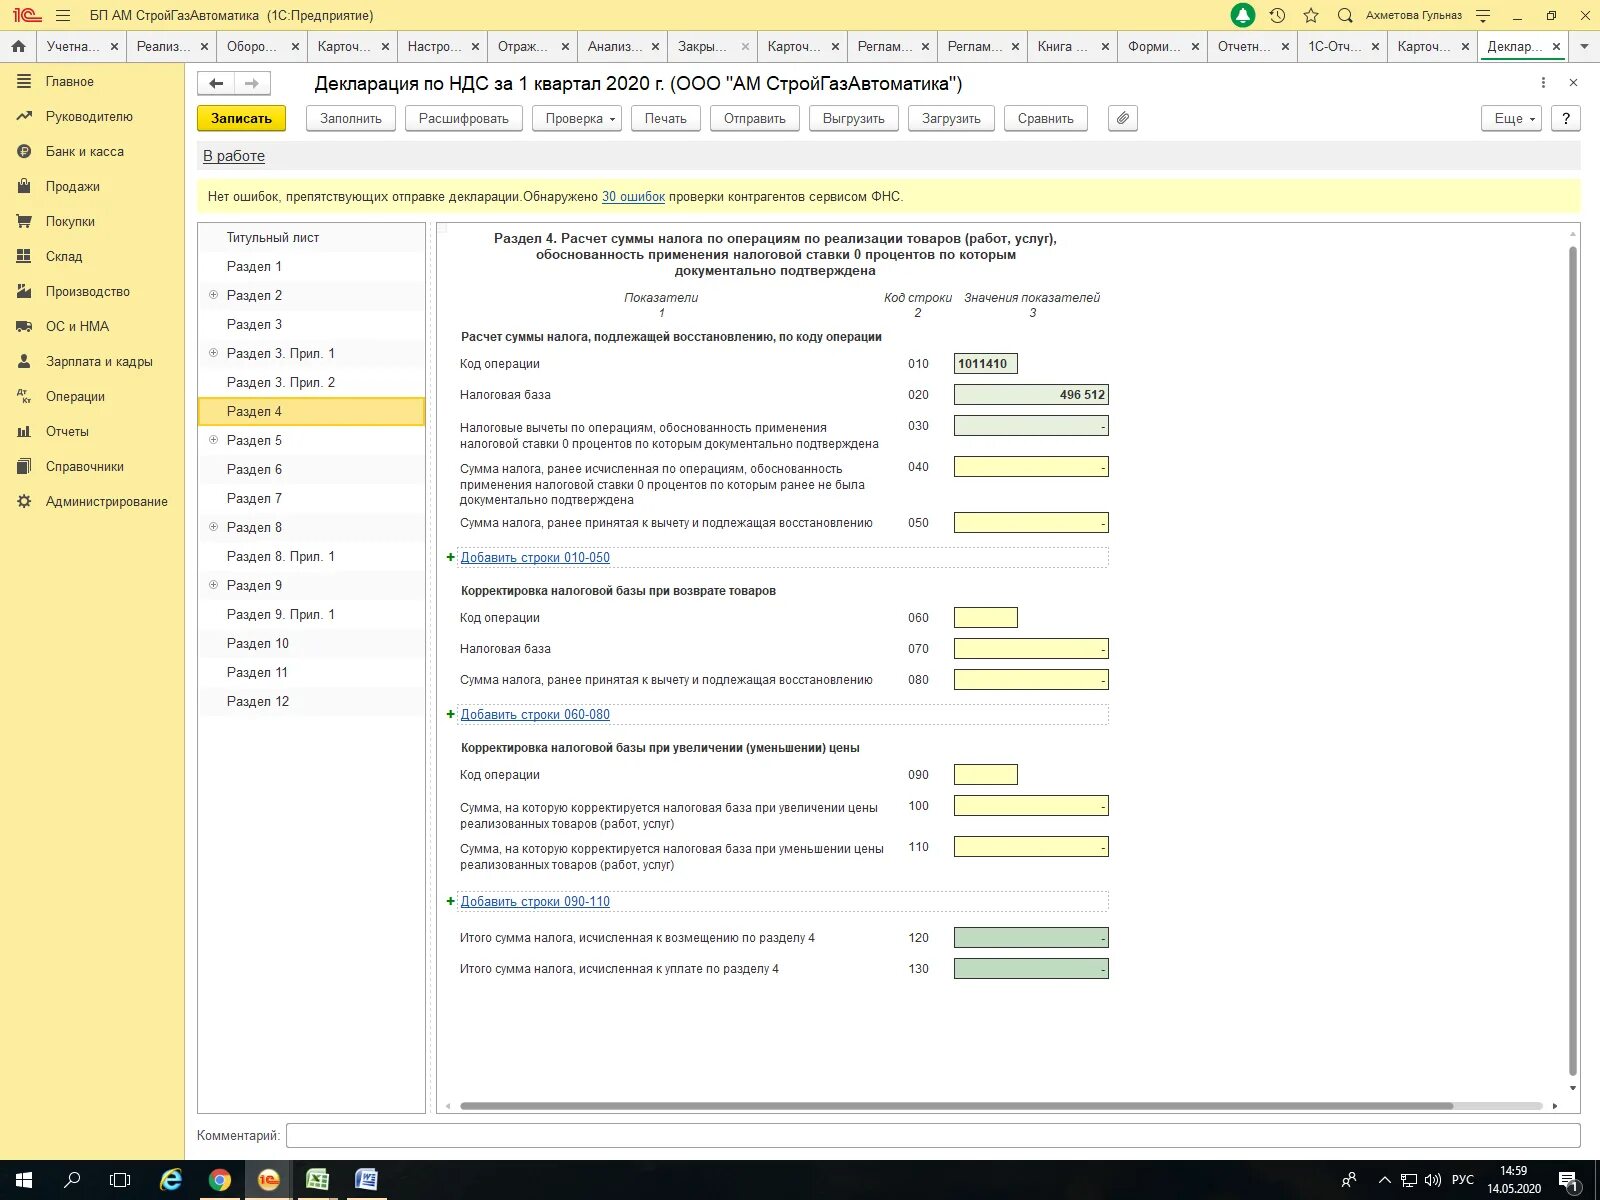Viewport: 1600px width, 1200px height.
Task: Open the 1C main menu hamburger icon
Action: click(63, 15)
